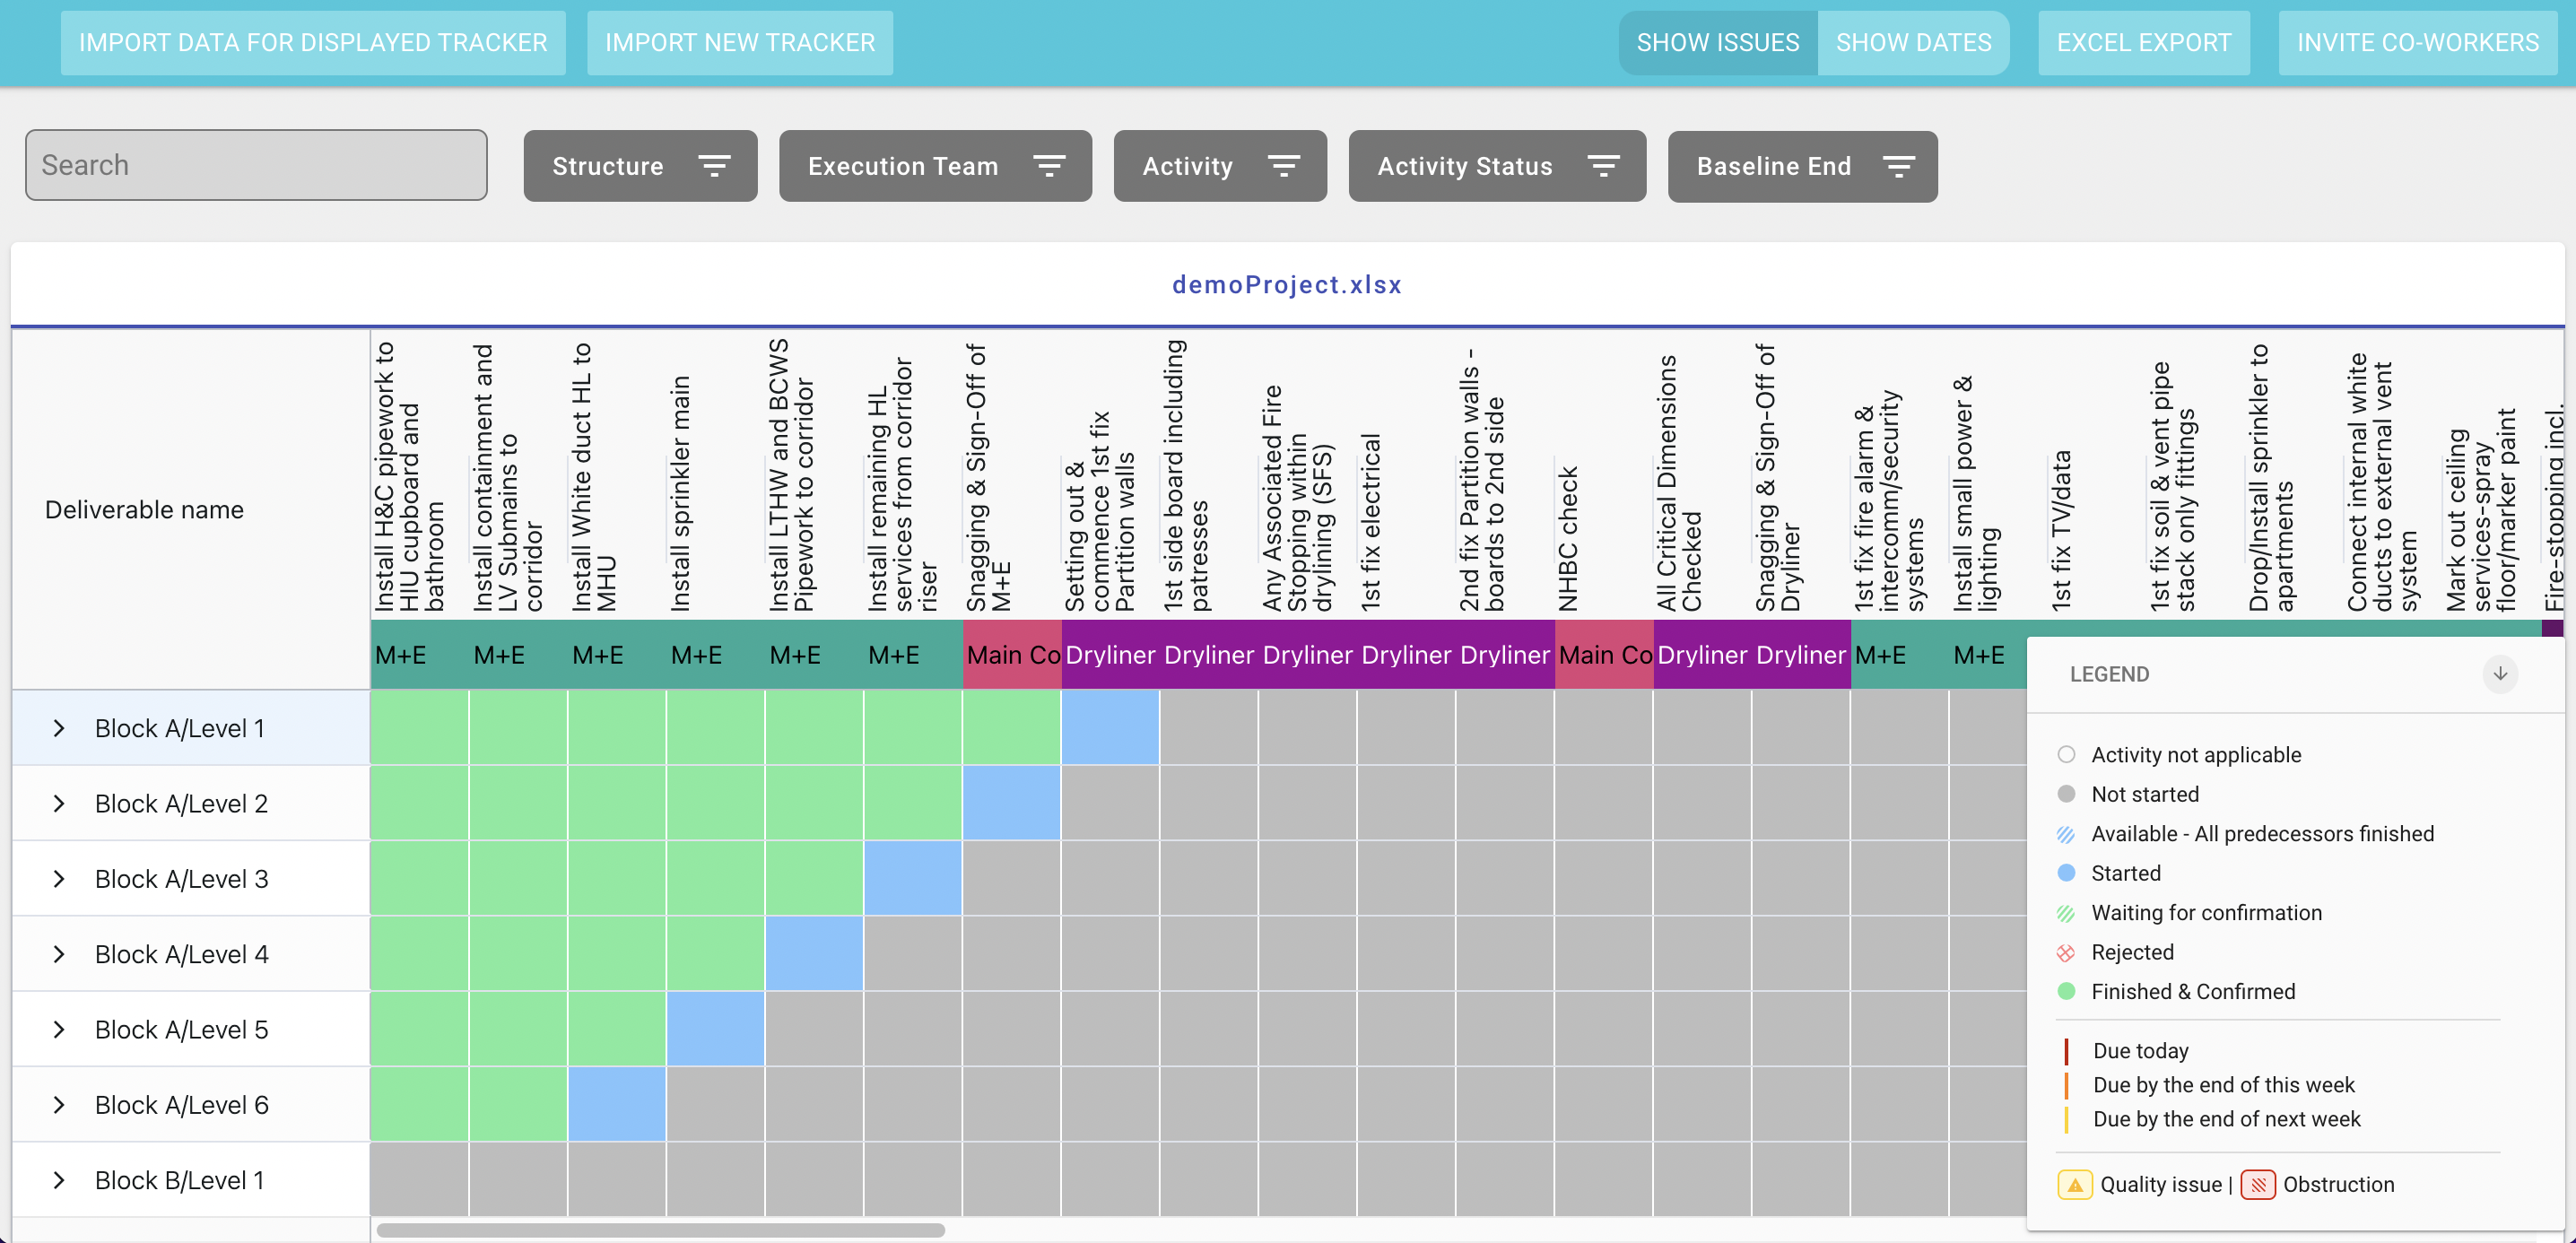Screen dimensions: 2576x1243
Task: Open the Activity filter icon
Action: [1284, 166]
